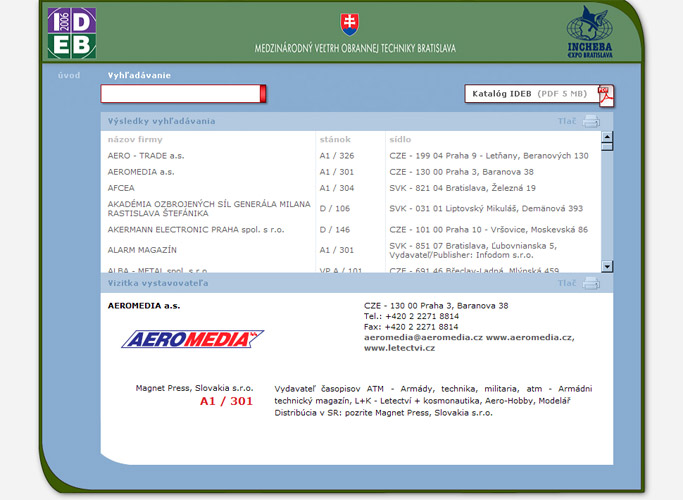Open the www.letectvi.cz link
683x500 pixels.
(x=399, y=348)
